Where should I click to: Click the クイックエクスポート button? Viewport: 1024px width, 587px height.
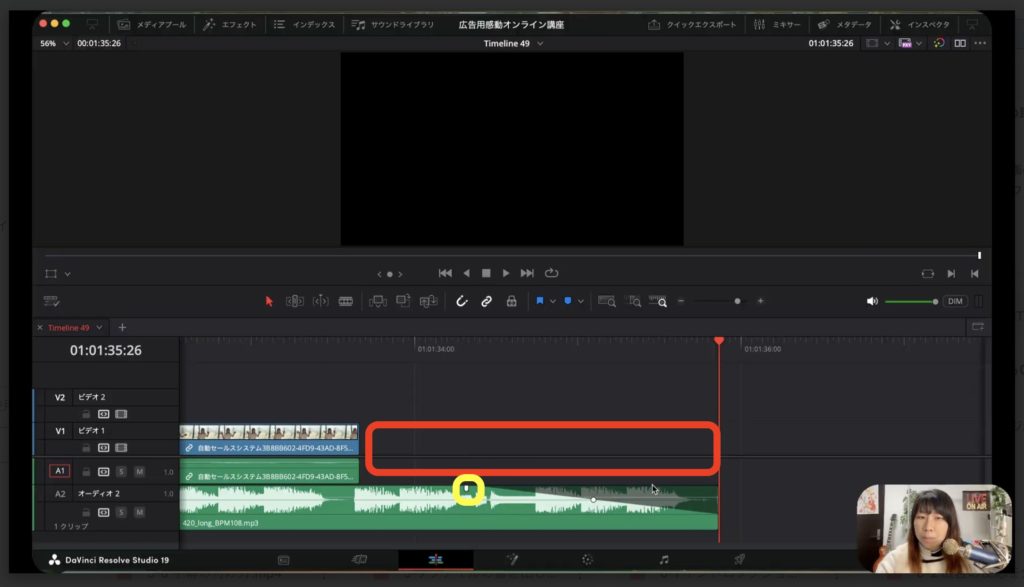point(692,24)
